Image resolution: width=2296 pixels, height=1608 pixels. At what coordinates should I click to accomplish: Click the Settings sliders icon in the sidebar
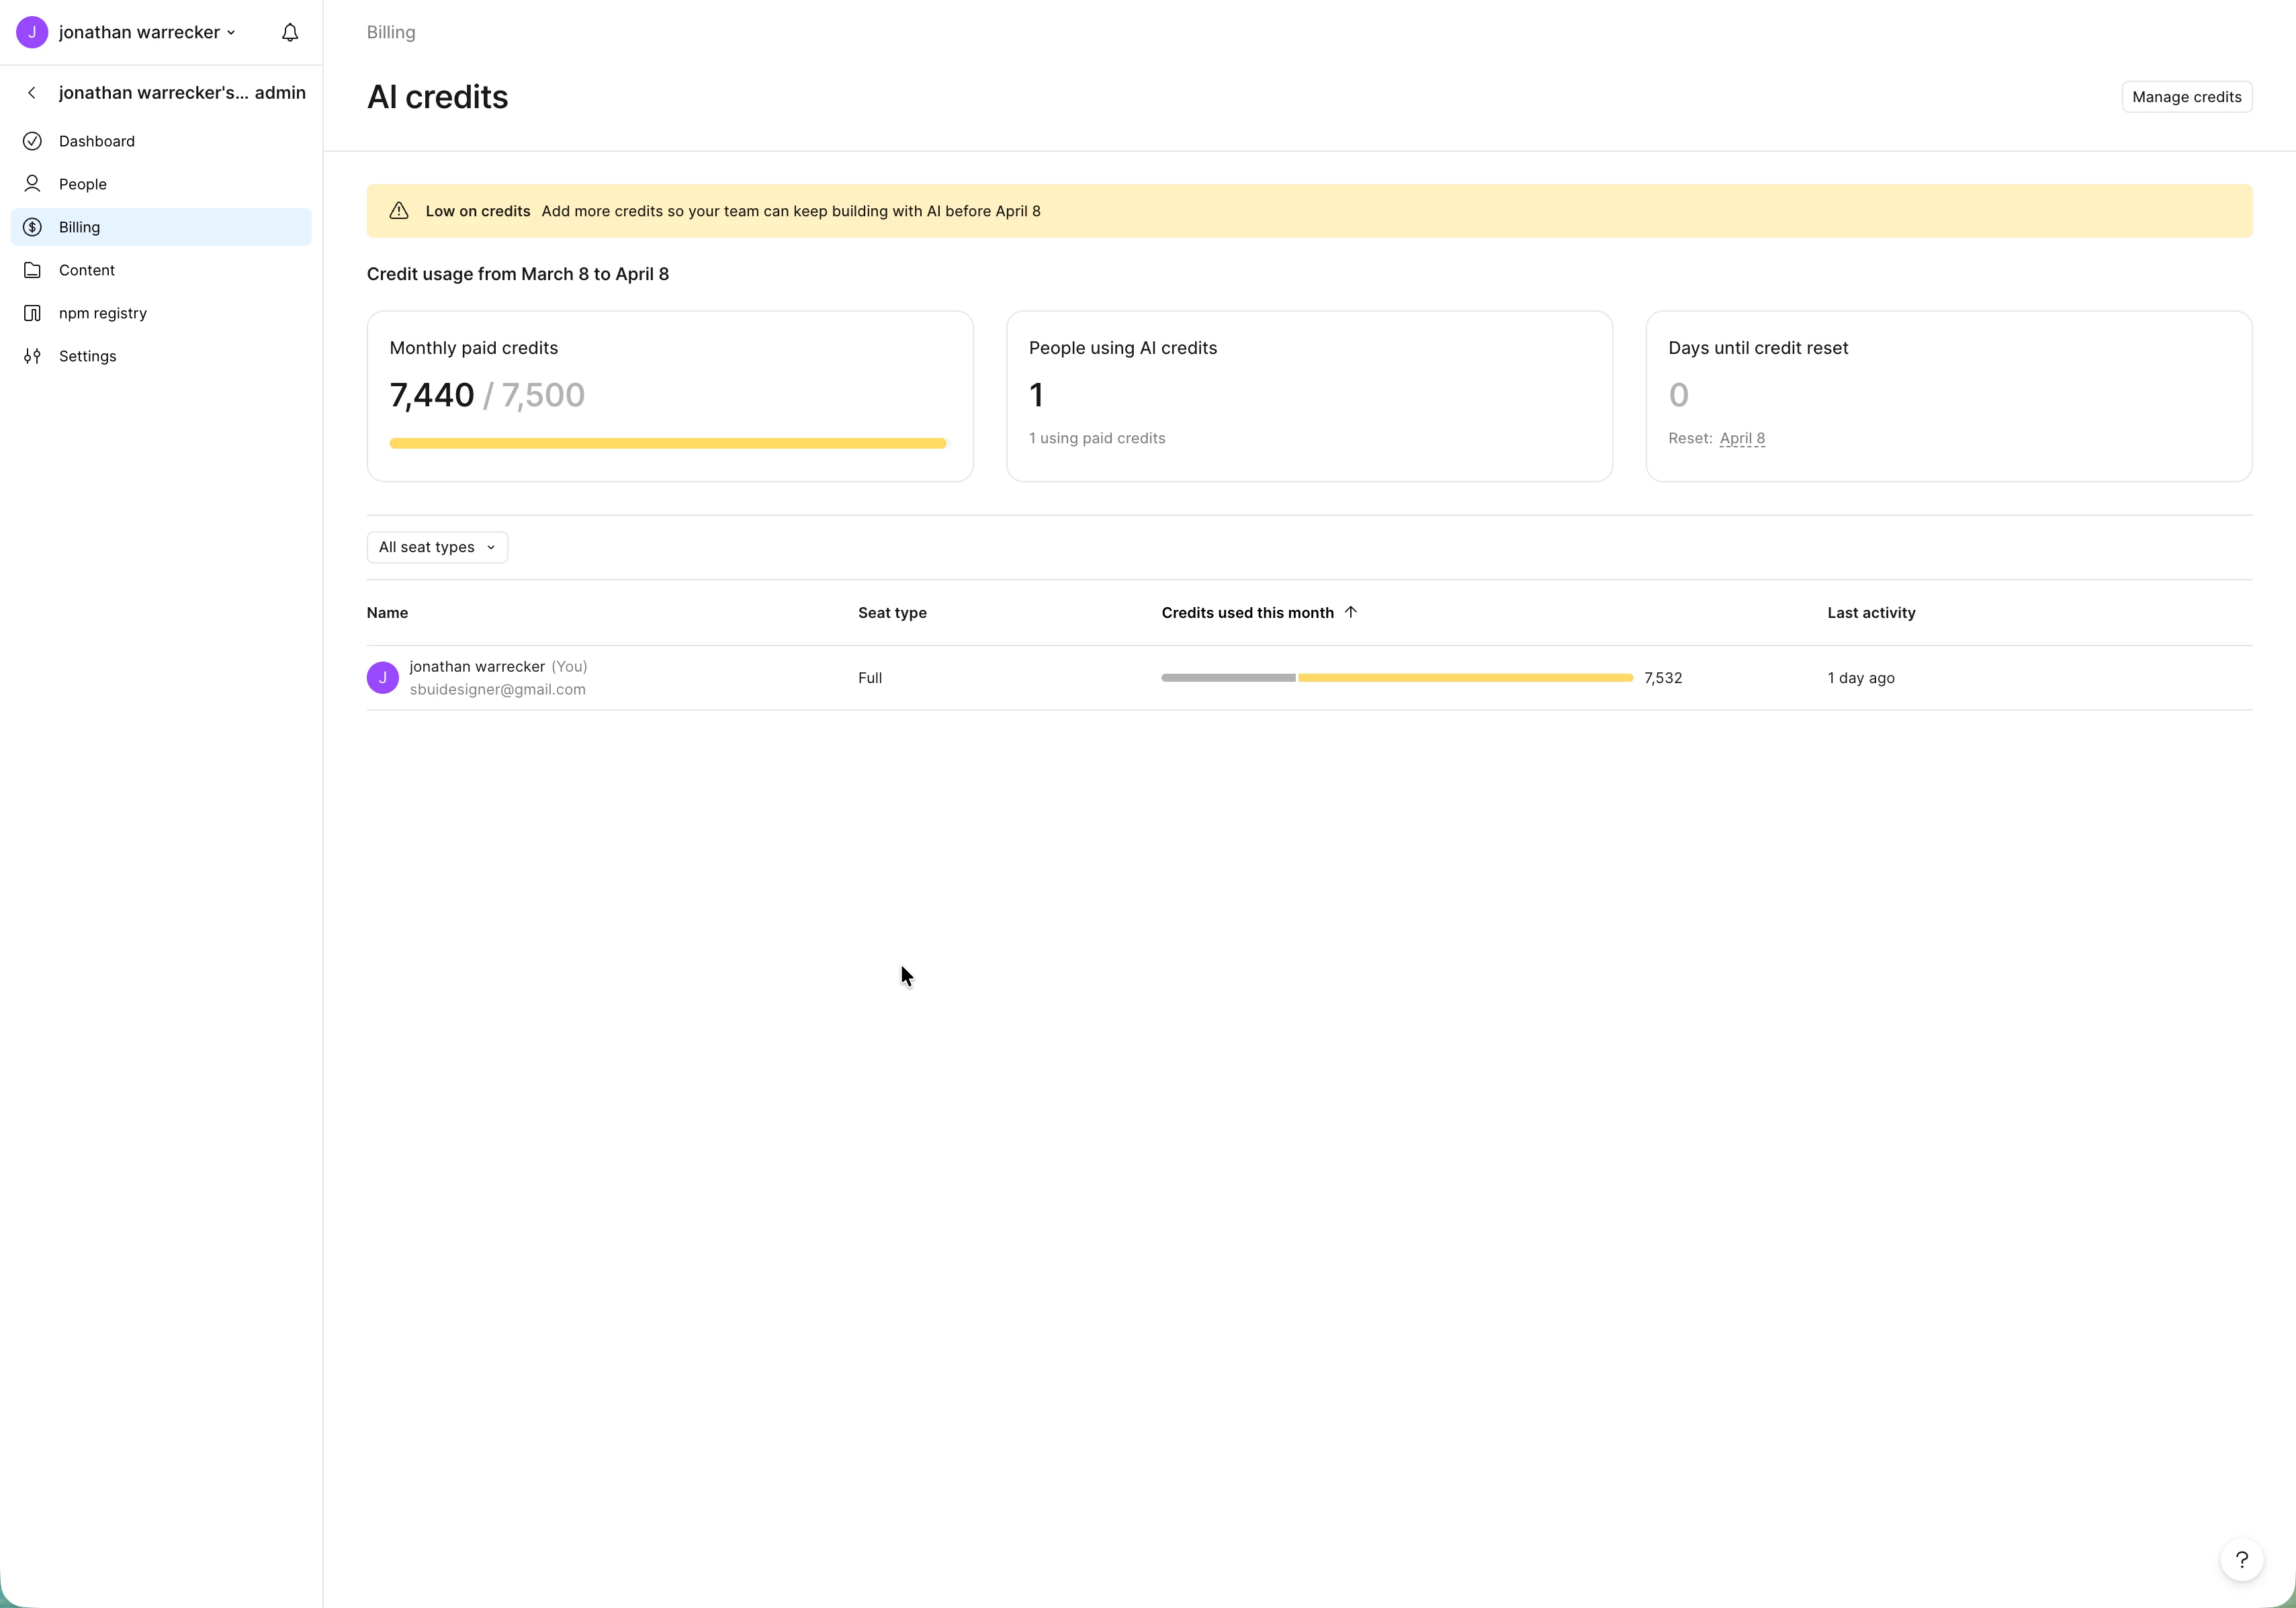(32, 356)
